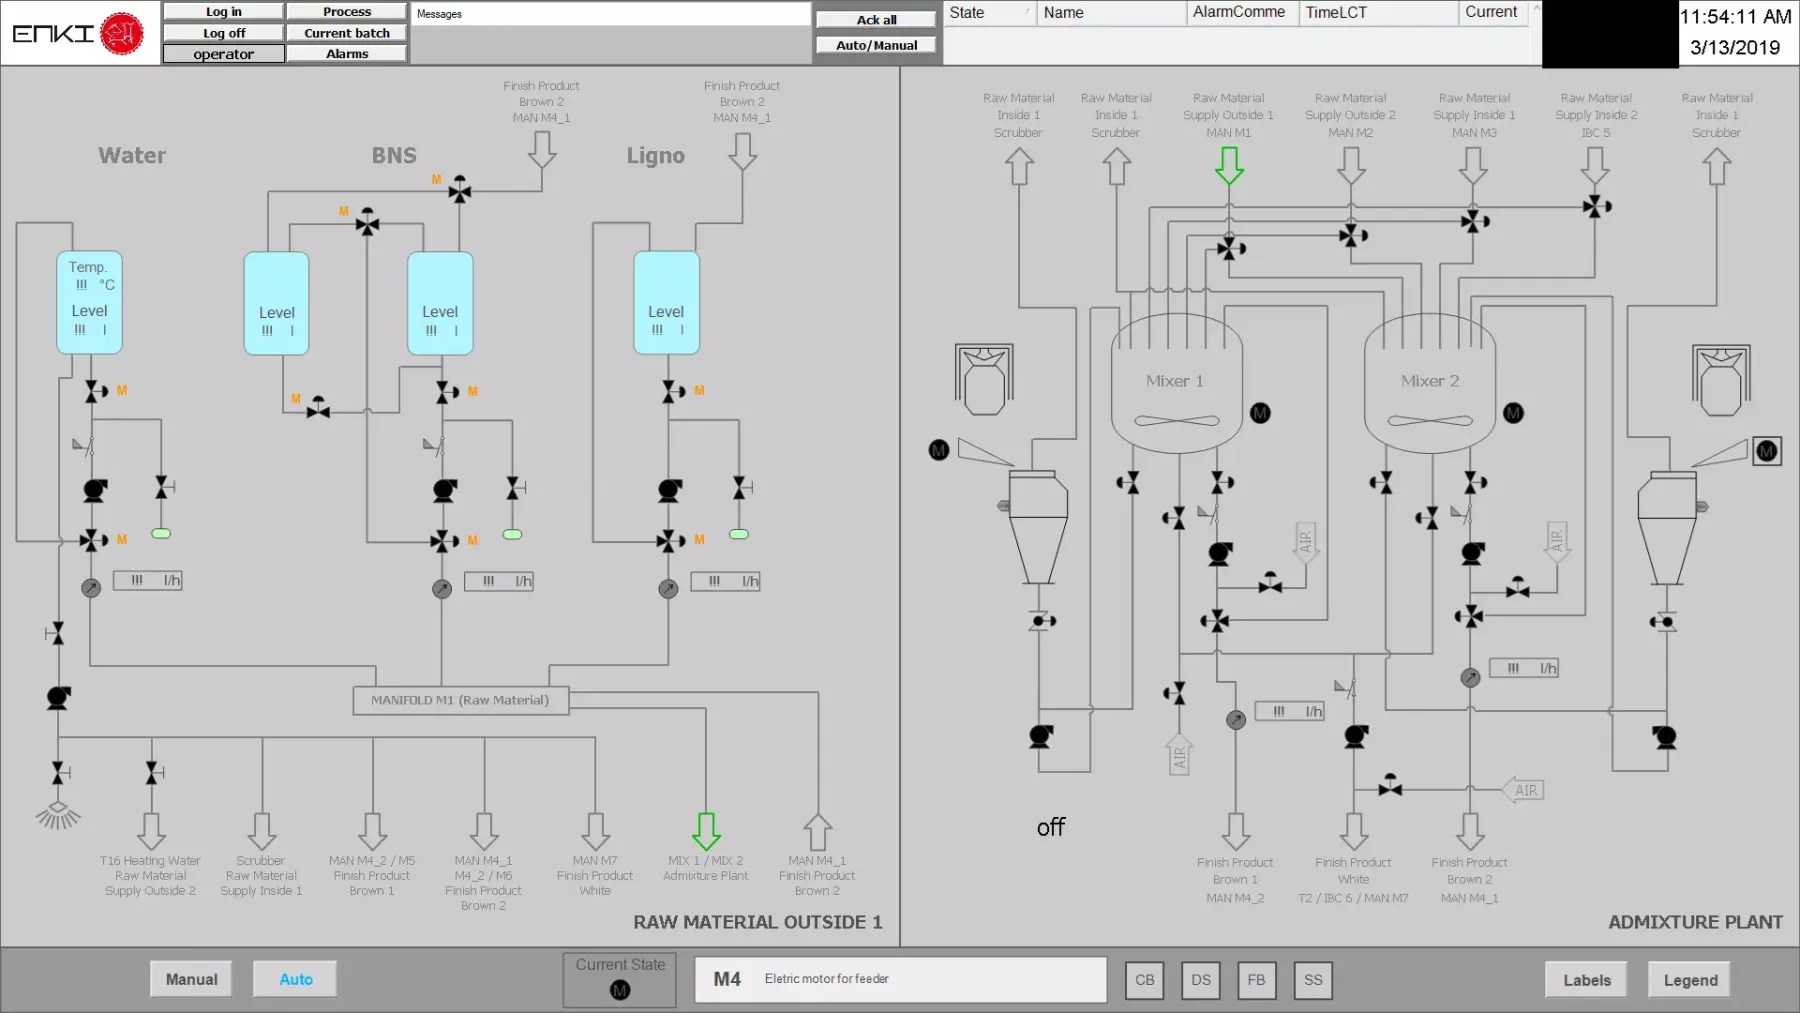Viewport: 1800px width, 1013px height.
Task: Toggle Auto/Manual in top bar
Action: pos(876,45)
